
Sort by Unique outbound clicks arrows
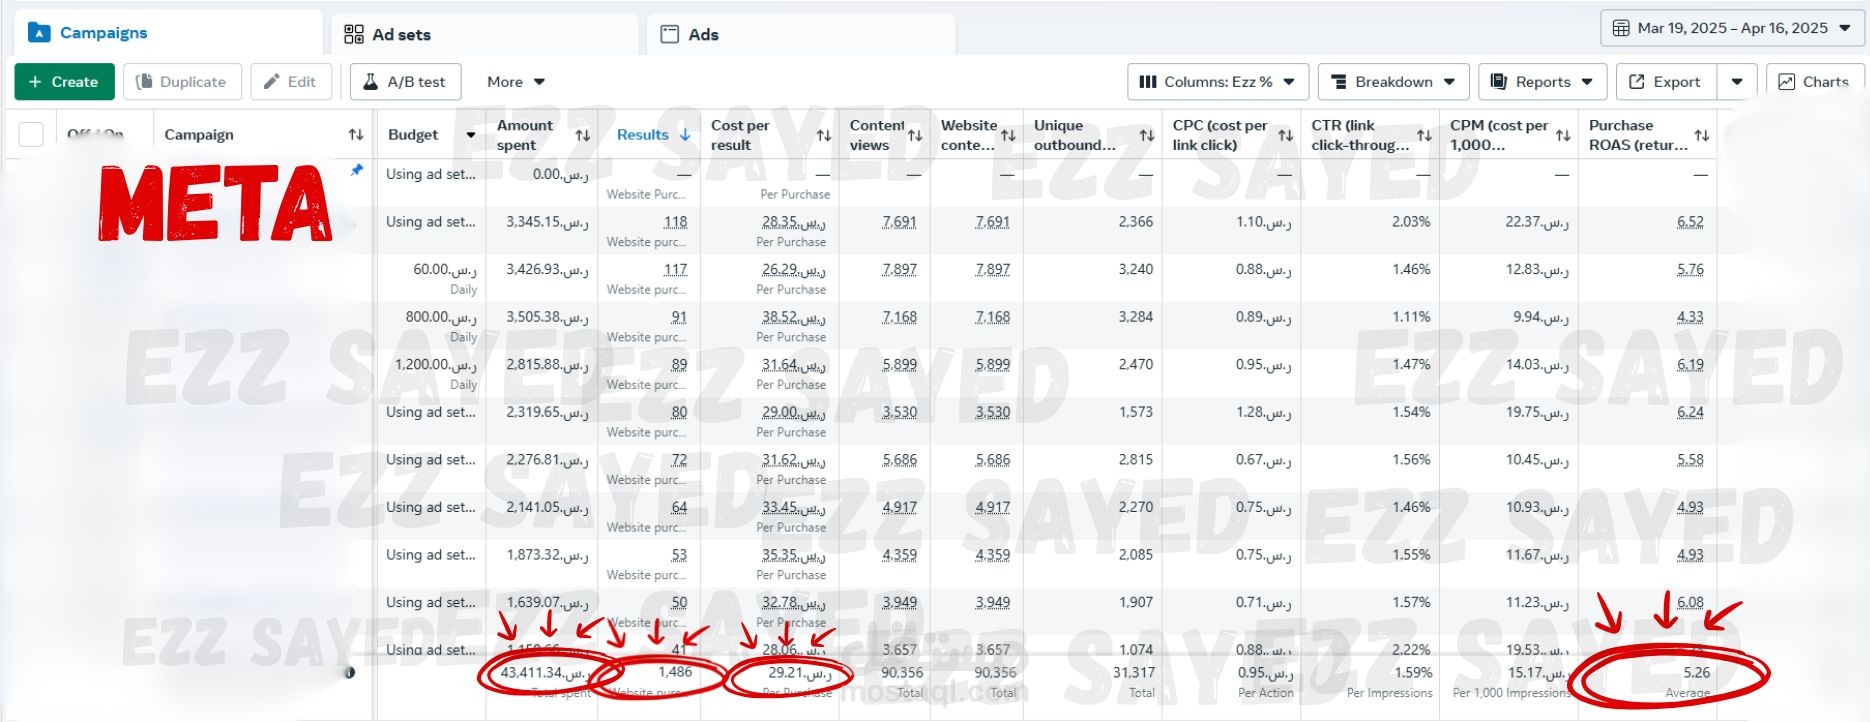click(x=1147, y=135)
